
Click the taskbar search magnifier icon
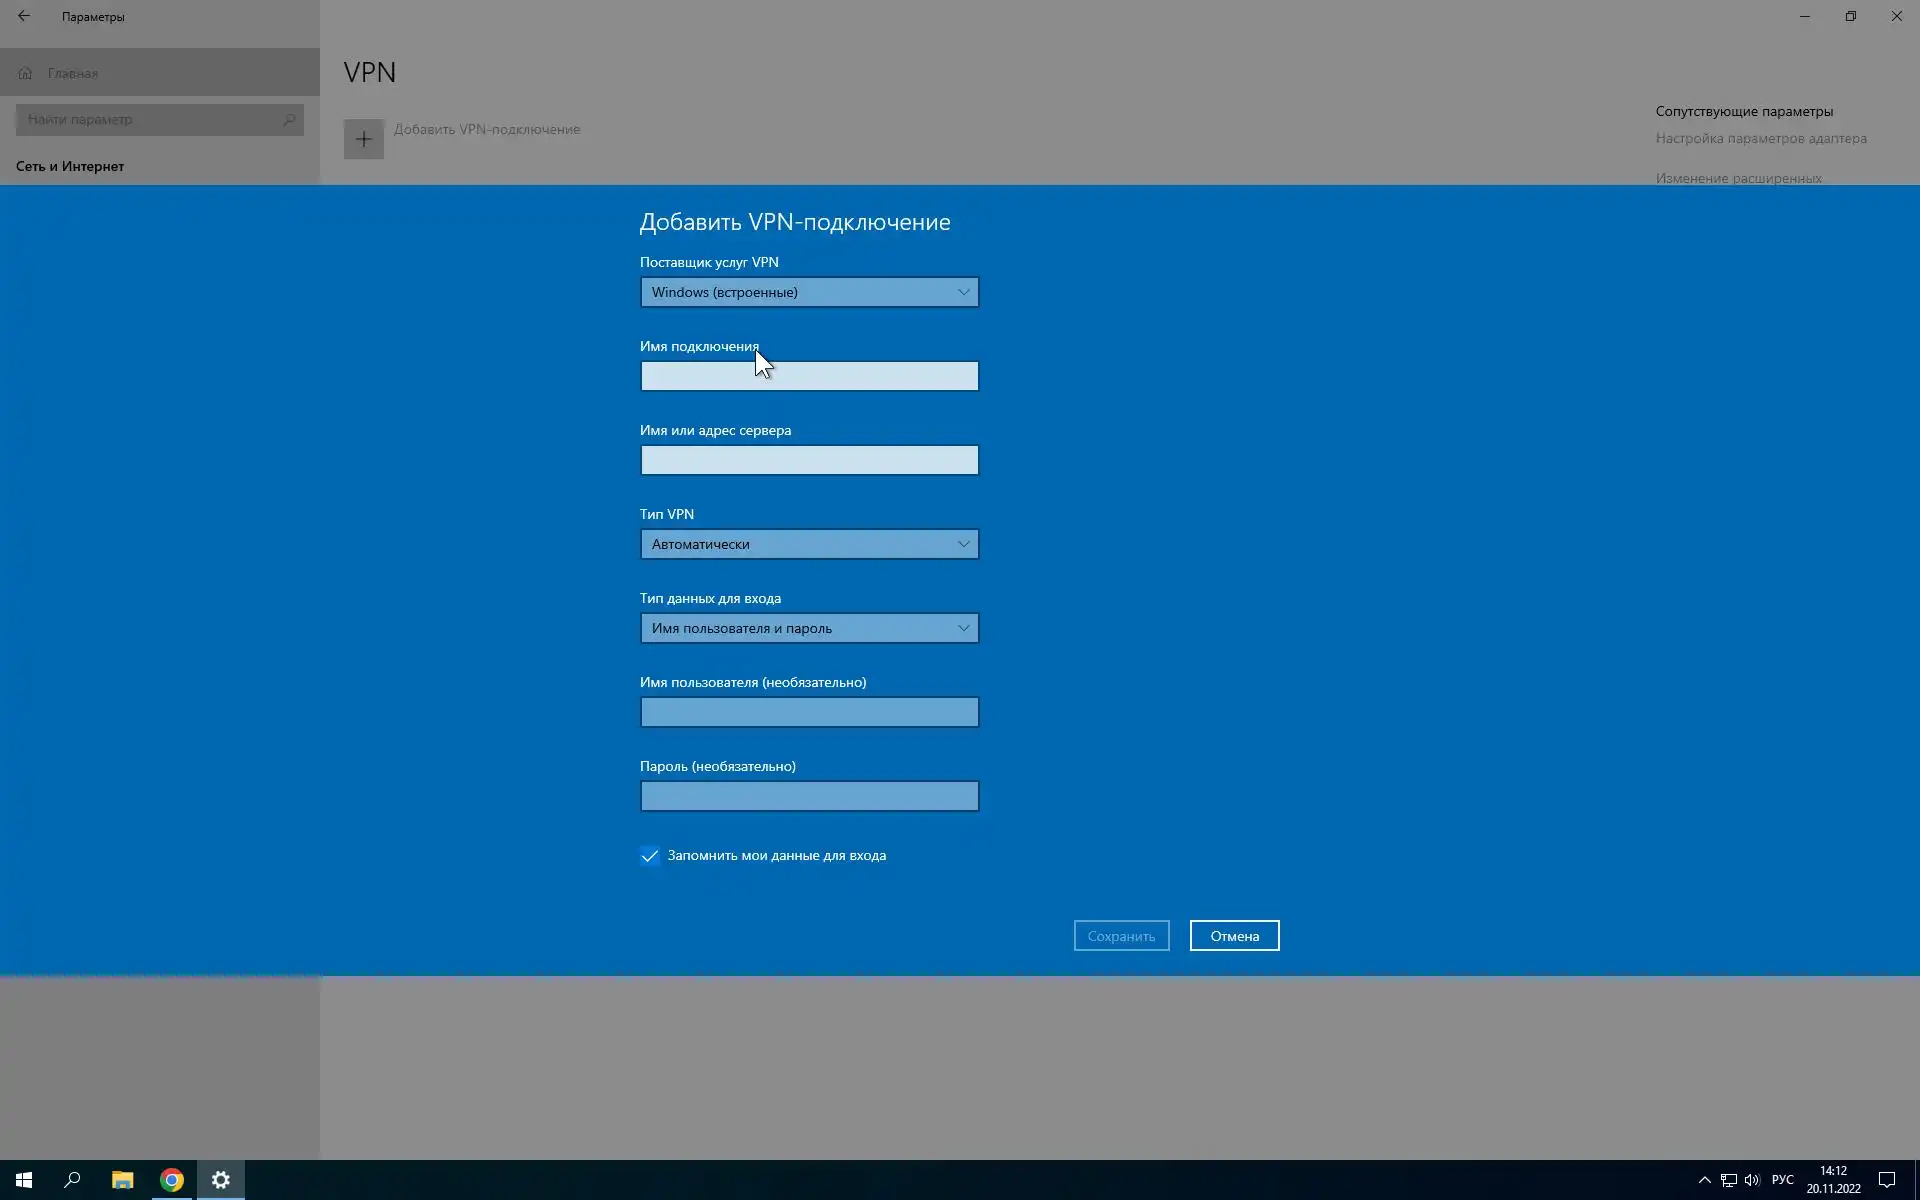click(72, 1180)
